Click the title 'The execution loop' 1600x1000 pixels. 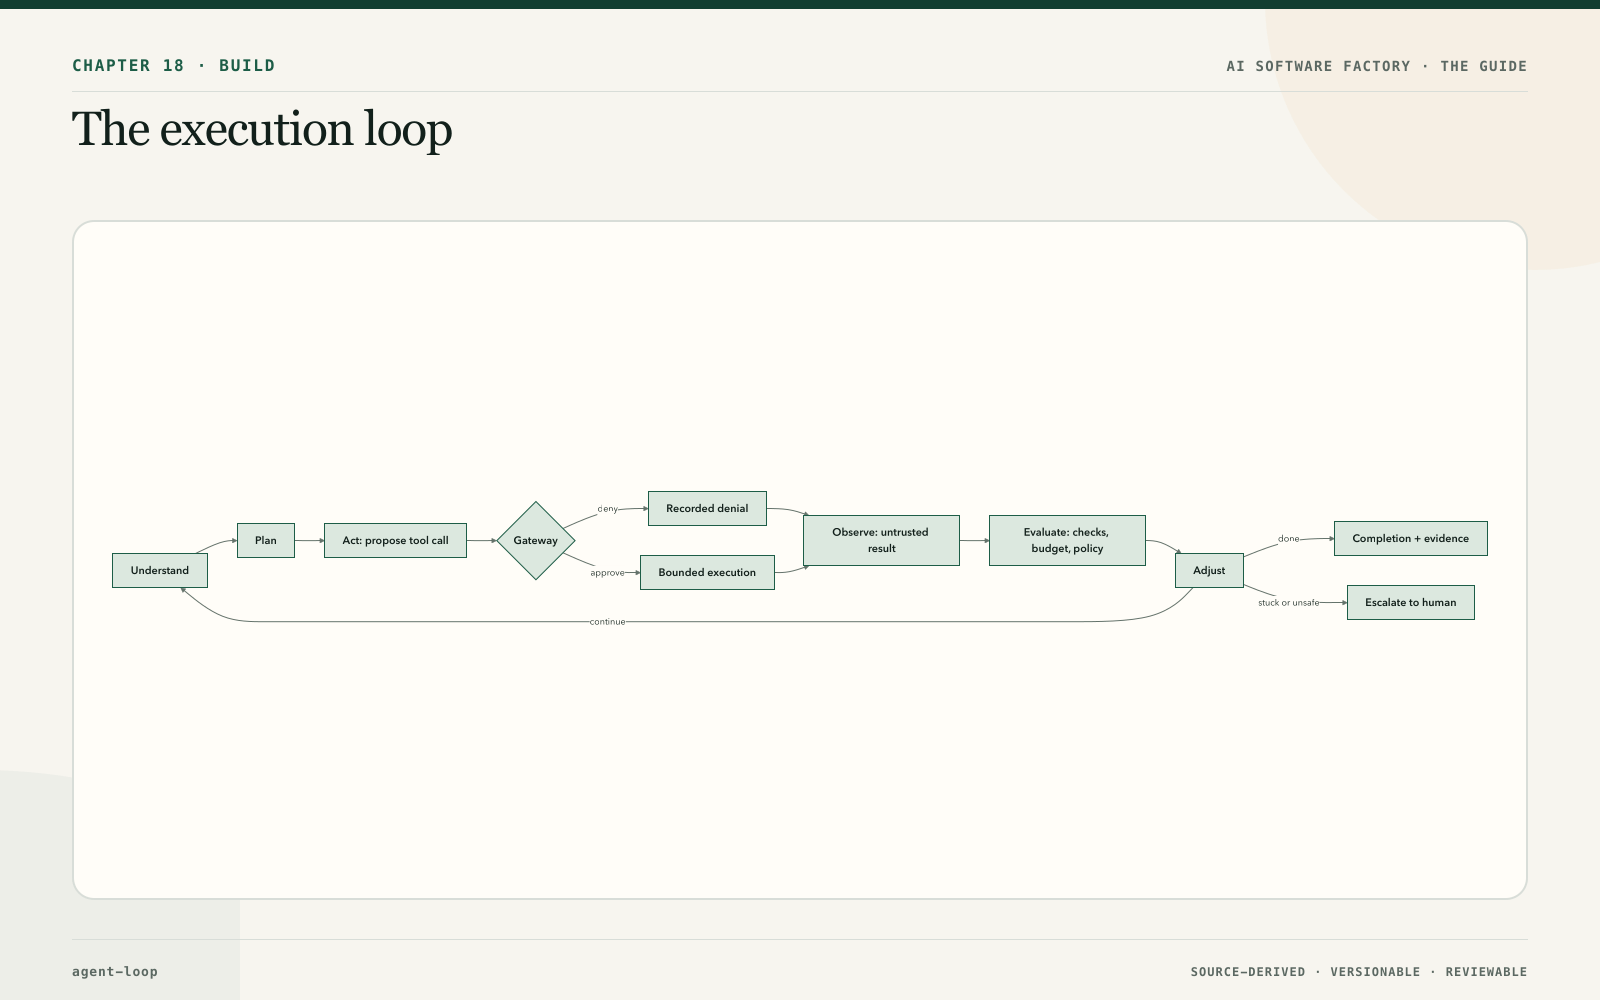[262, 129]
